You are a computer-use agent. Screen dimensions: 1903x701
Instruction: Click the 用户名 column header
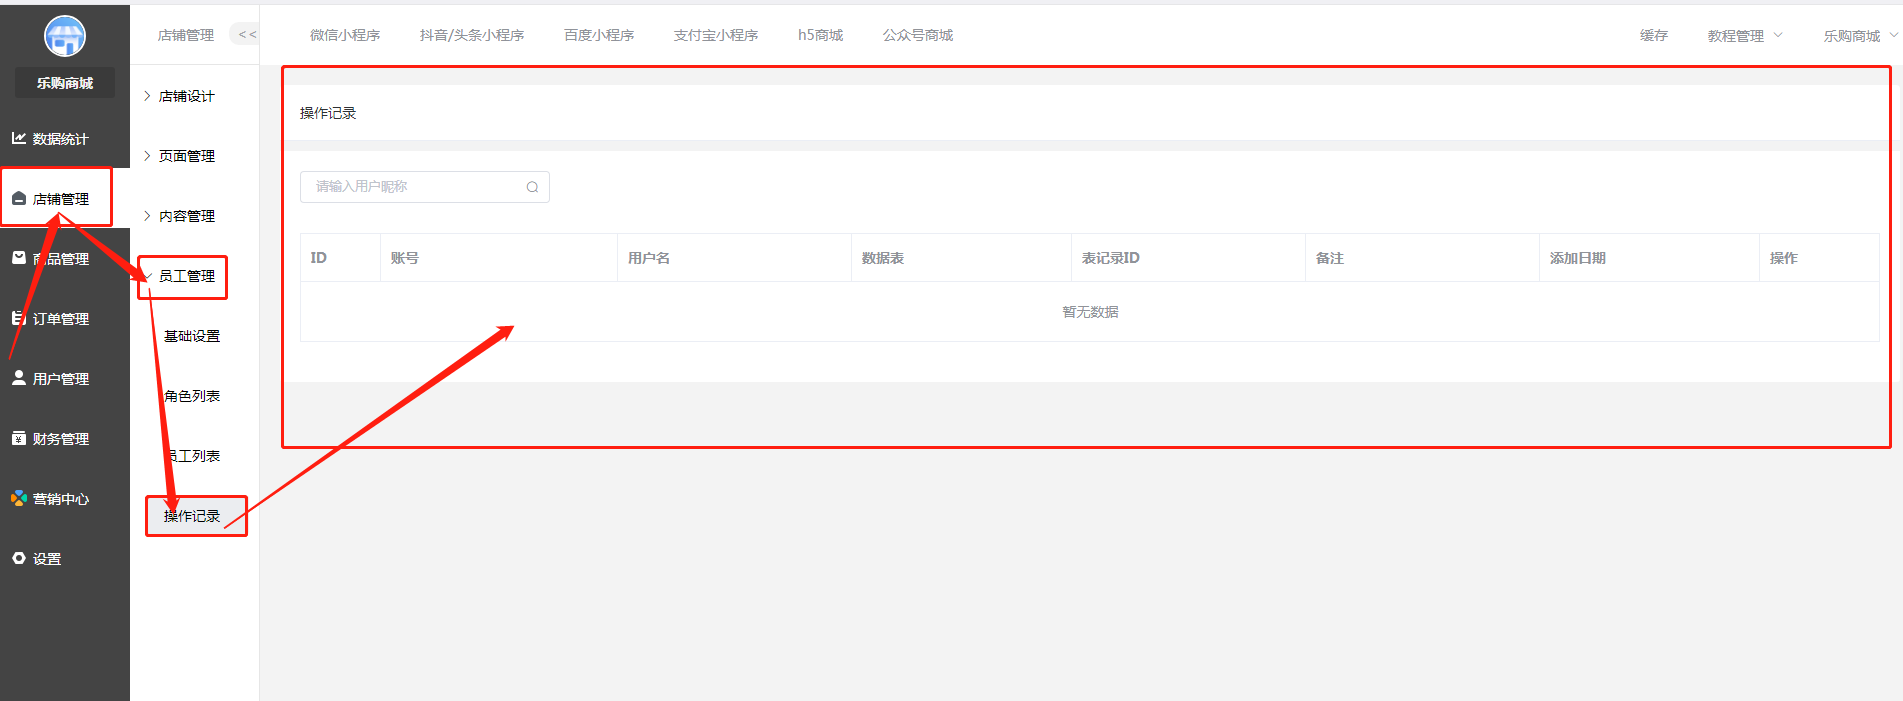649,258
